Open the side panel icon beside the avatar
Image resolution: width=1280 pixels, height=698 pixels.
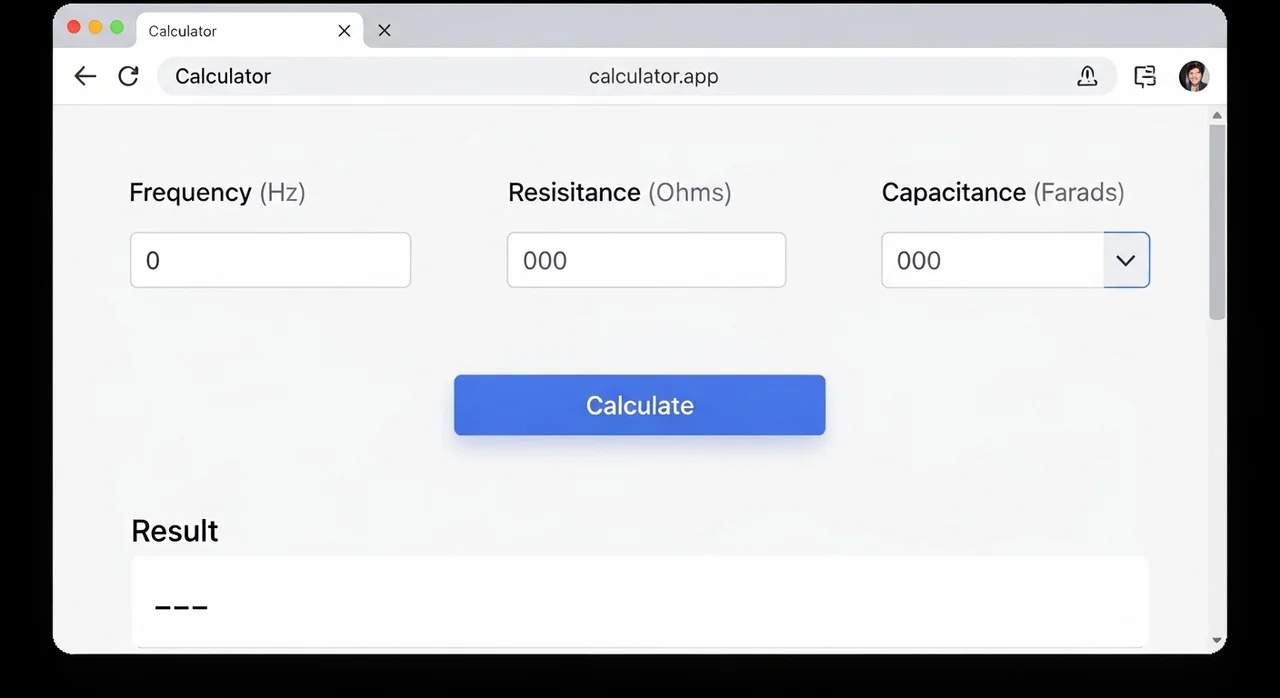(x=1145, y=76)
